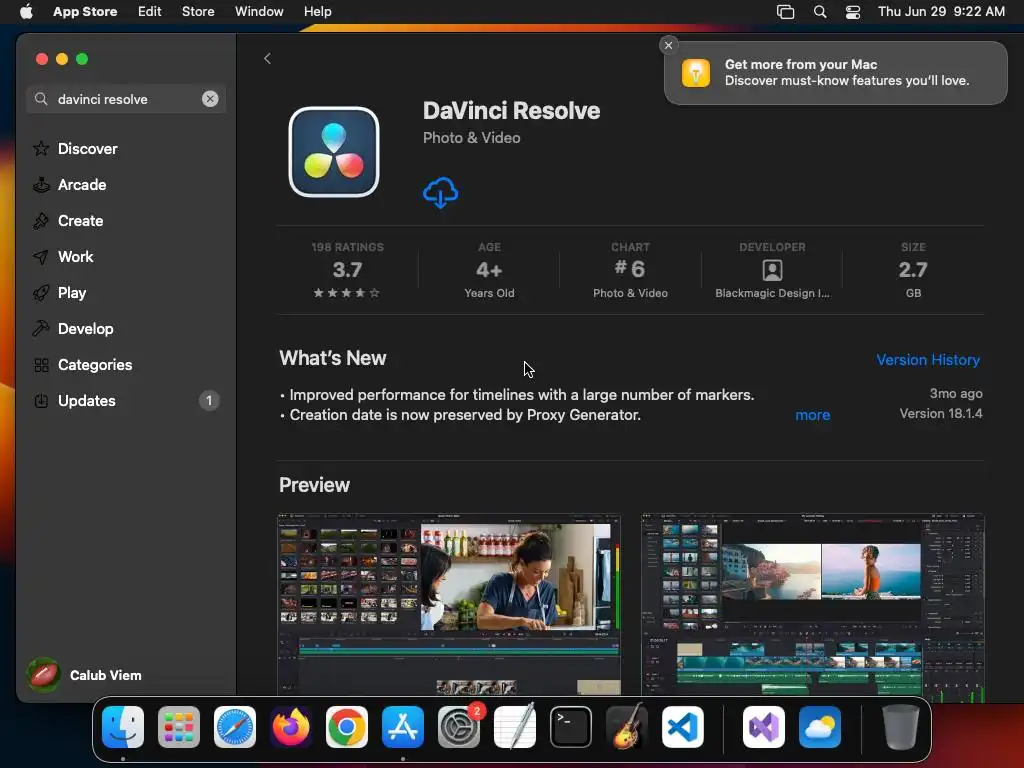Click the 3.7 star rating summary

(347, 270)
